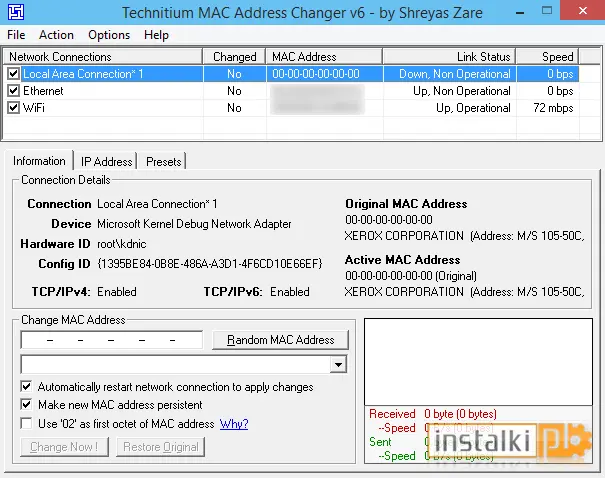Select the Local Area Connection* 1 row

(291, 74)
